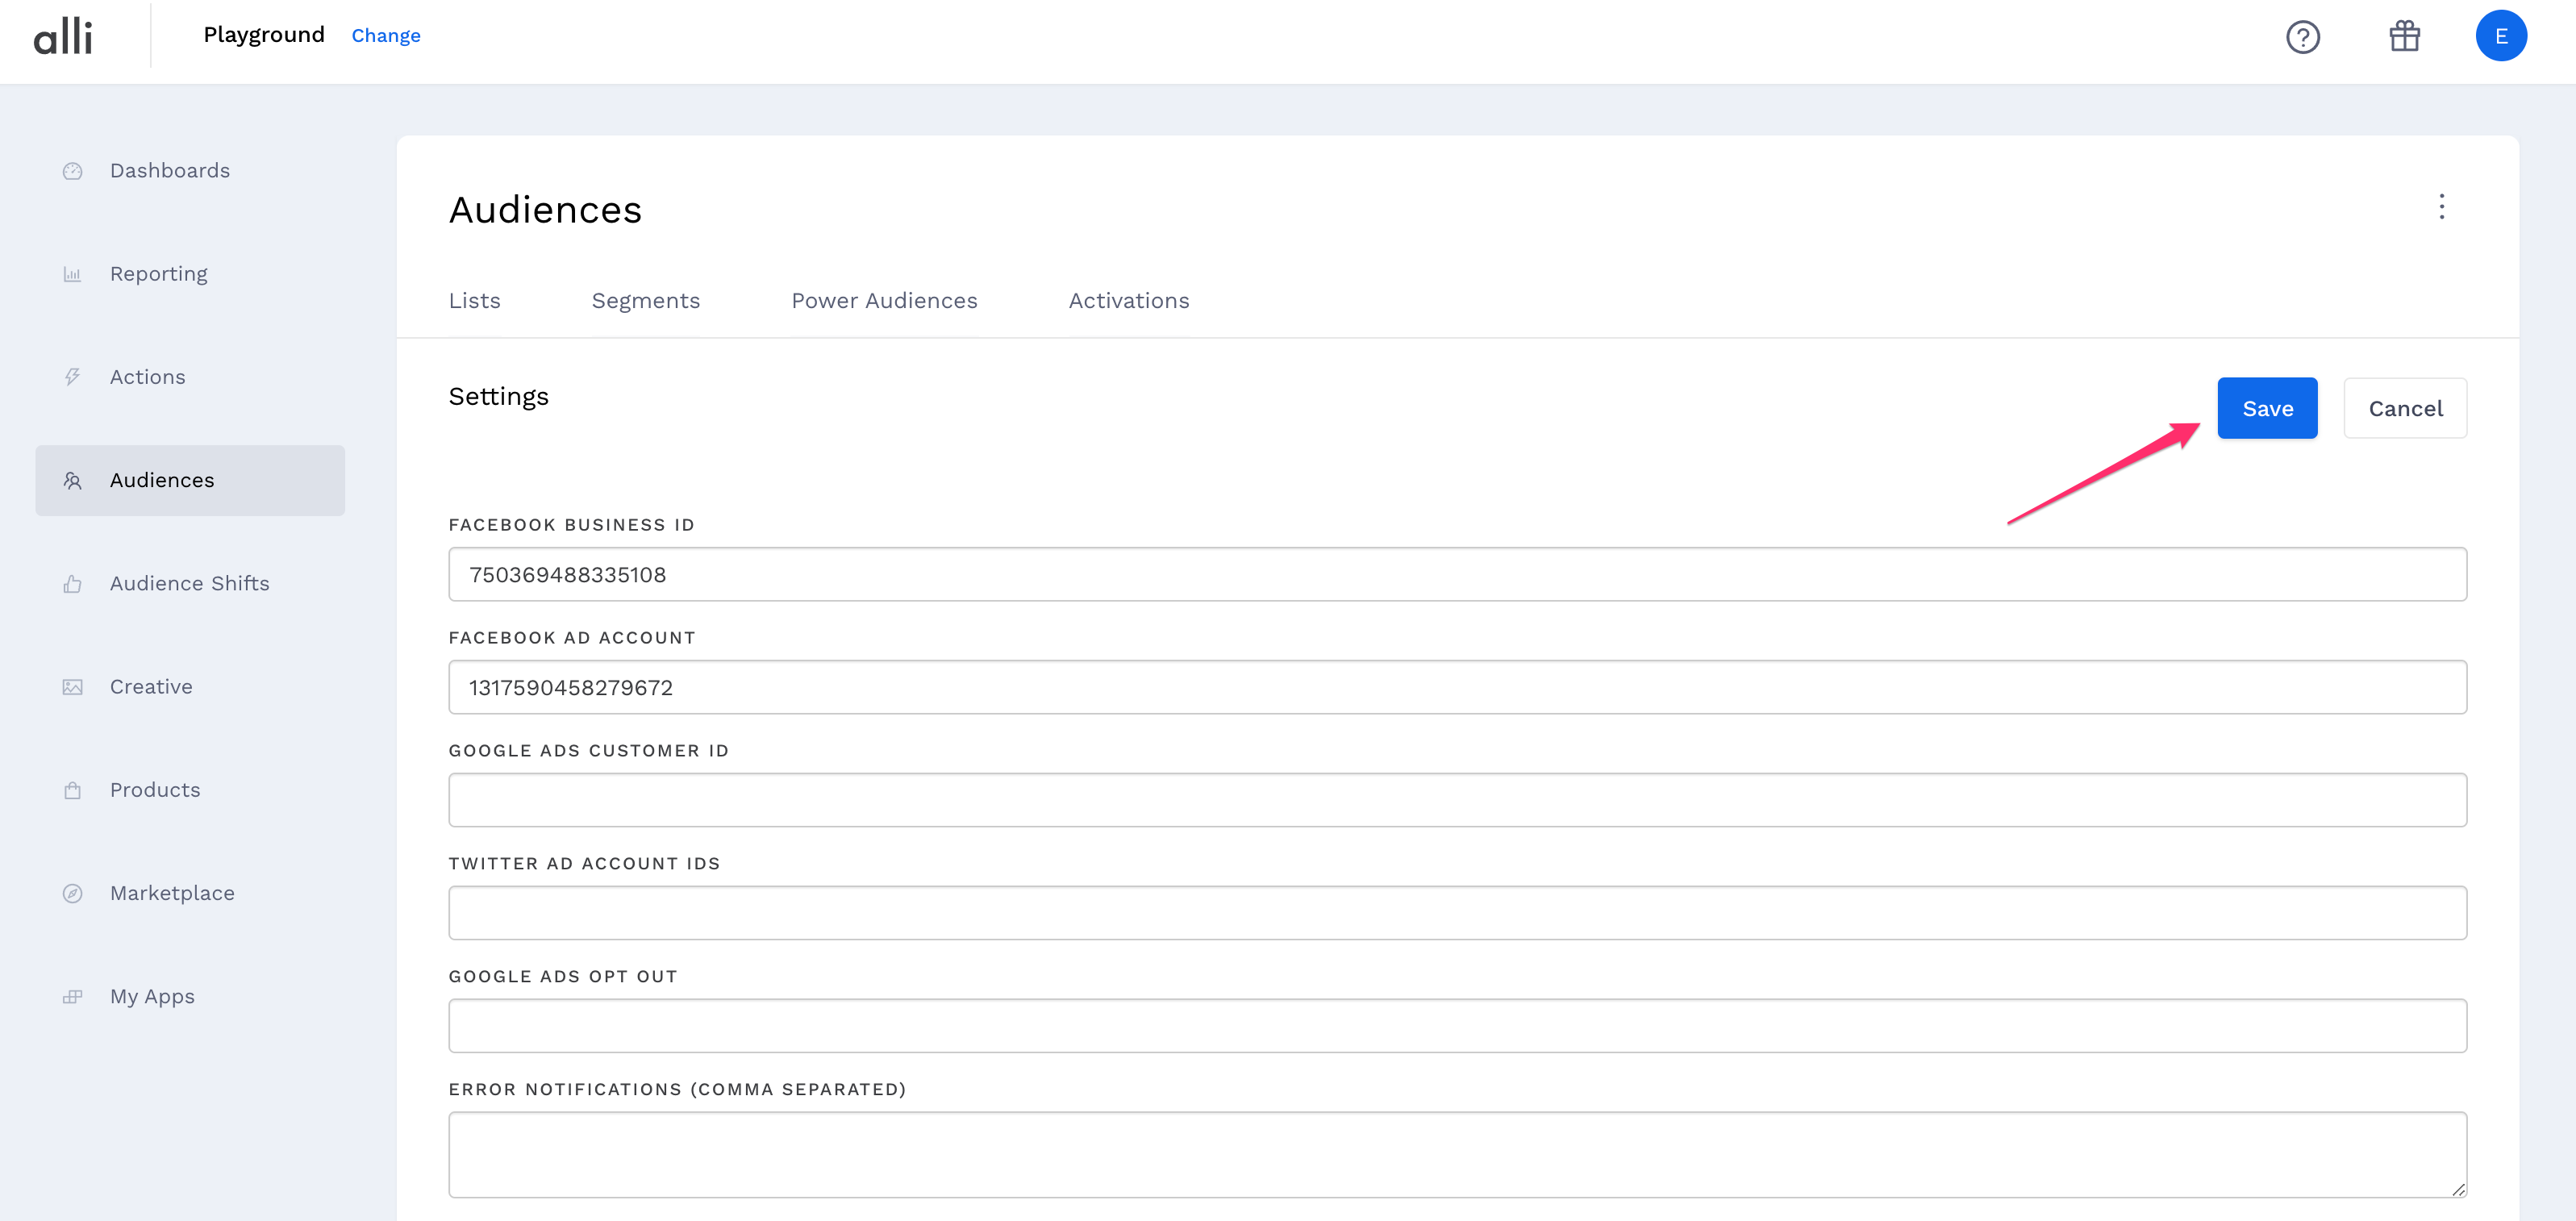Click the Cancel button
The height and width of the screenshot is (1221, 2576).
2404,408
